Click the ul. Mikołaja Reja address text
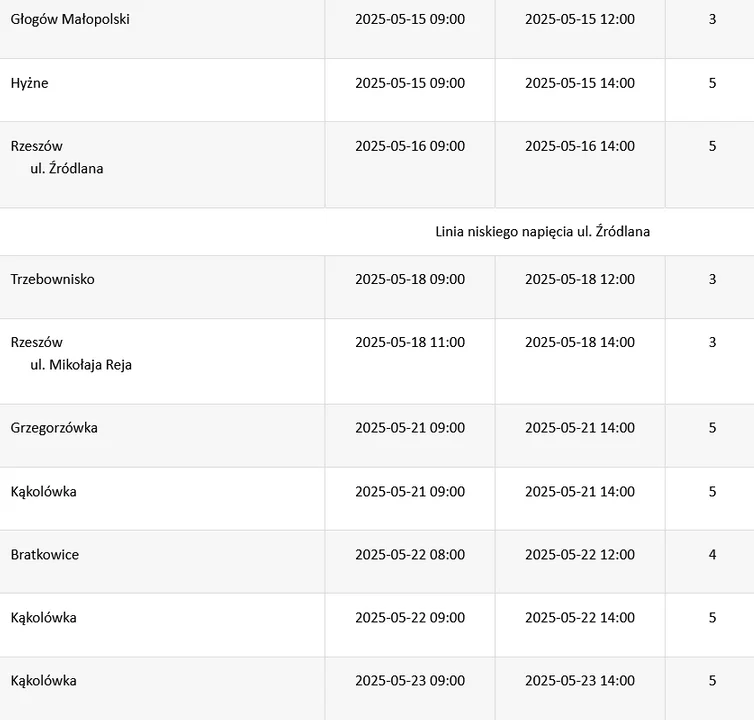 [x=81, y=365]
